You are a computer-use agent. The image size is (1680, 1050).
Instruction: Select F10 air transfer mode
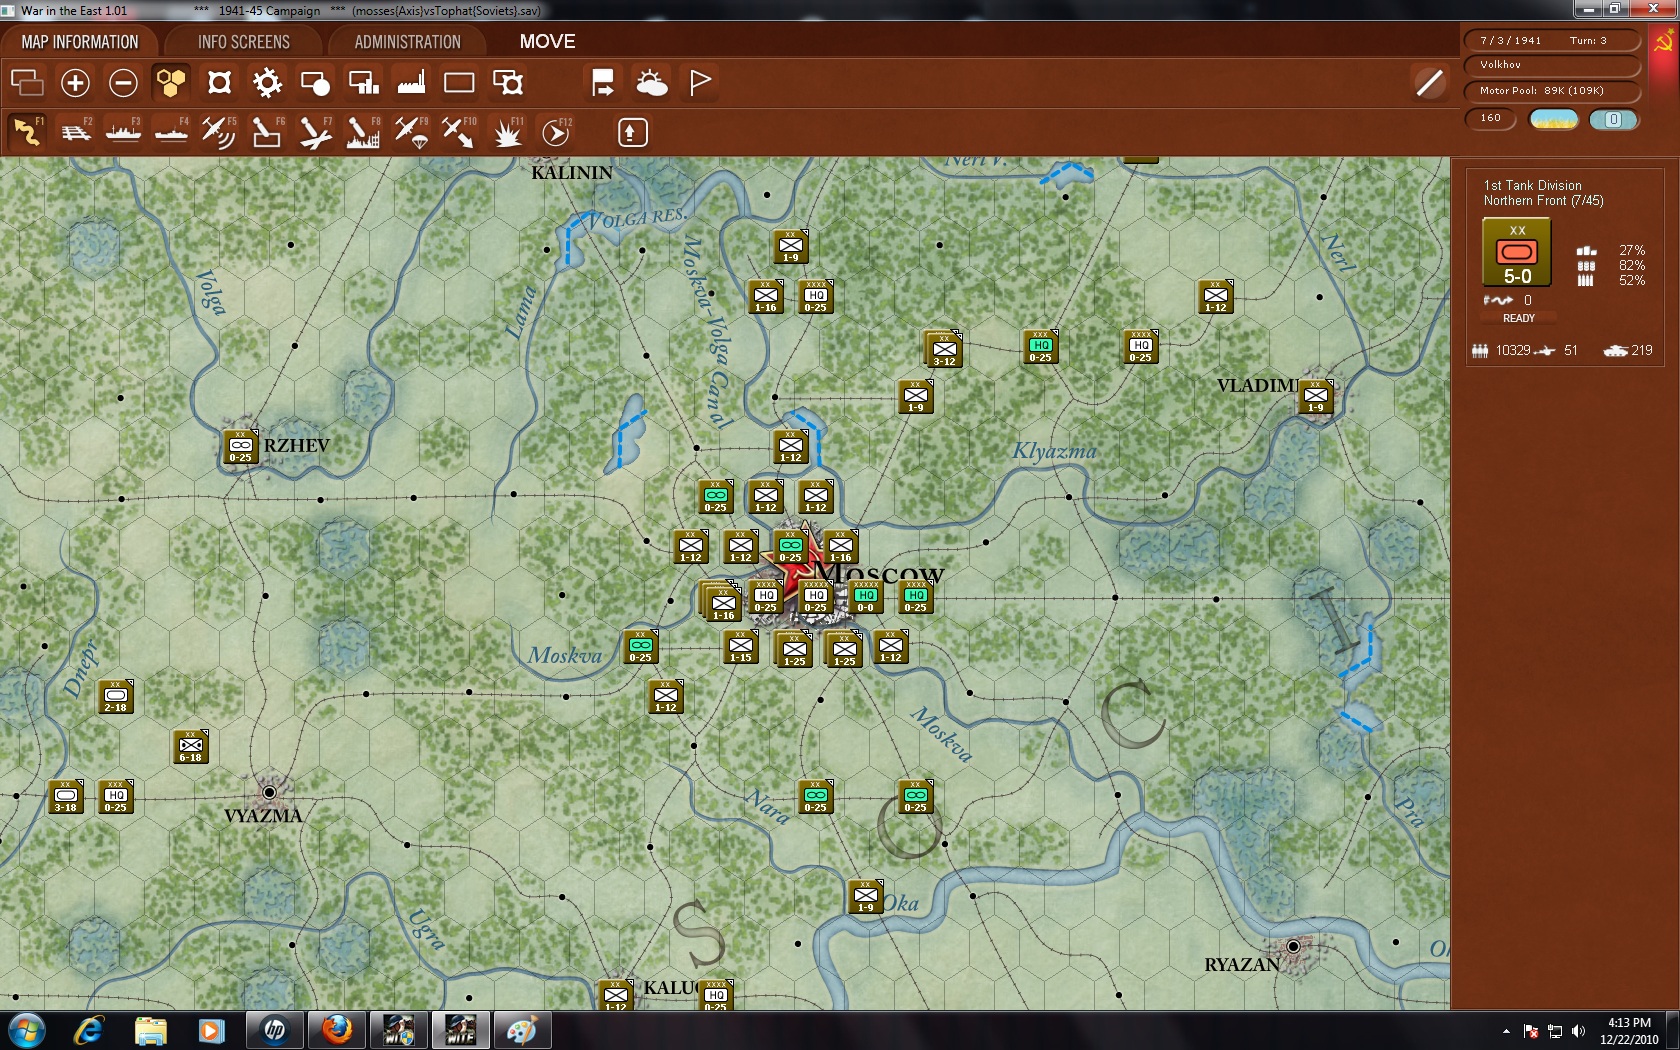pos(459,132)
